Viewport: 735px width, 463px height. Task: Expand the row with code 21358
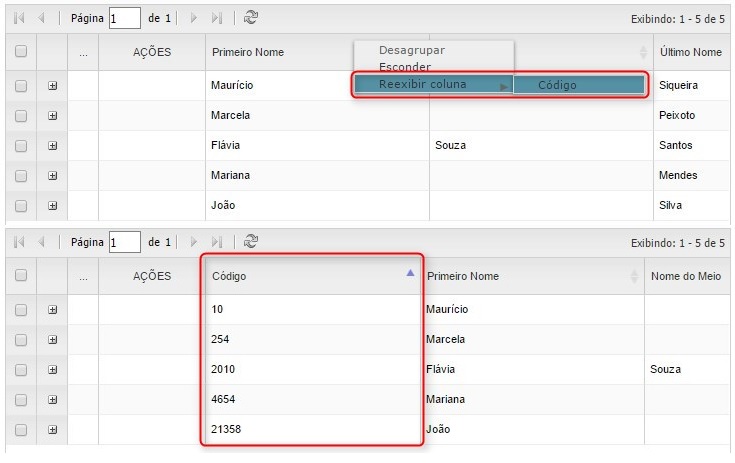click(x=52, y=430)
